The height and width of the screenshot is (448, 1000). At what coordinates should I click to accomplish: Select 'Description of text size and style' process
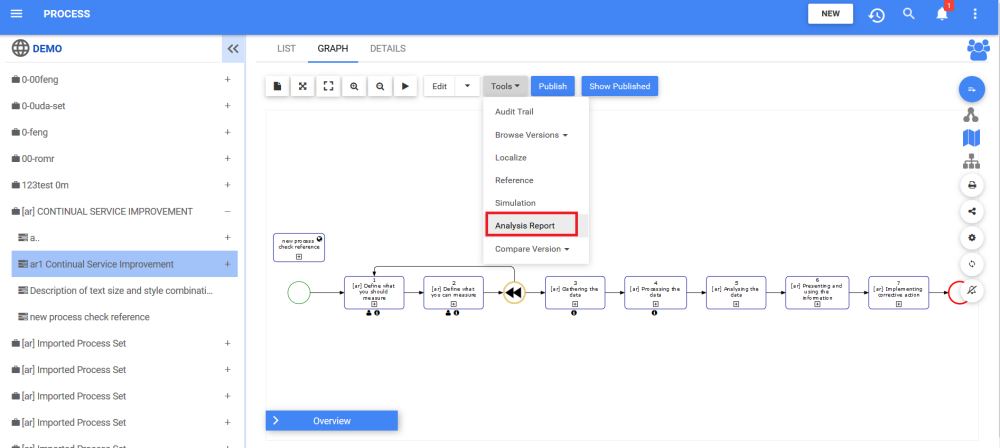click(121, 290)
